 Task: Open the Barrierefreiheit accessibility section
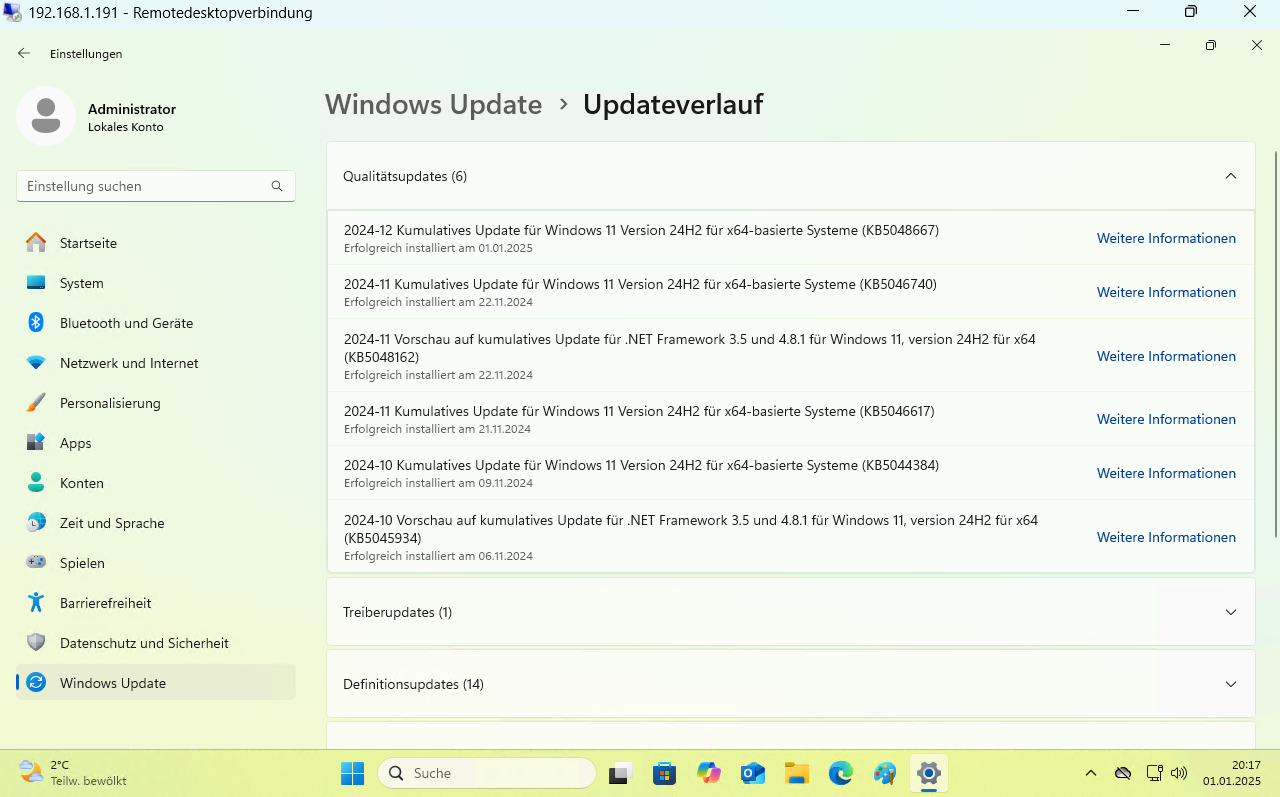coord(105,603)
